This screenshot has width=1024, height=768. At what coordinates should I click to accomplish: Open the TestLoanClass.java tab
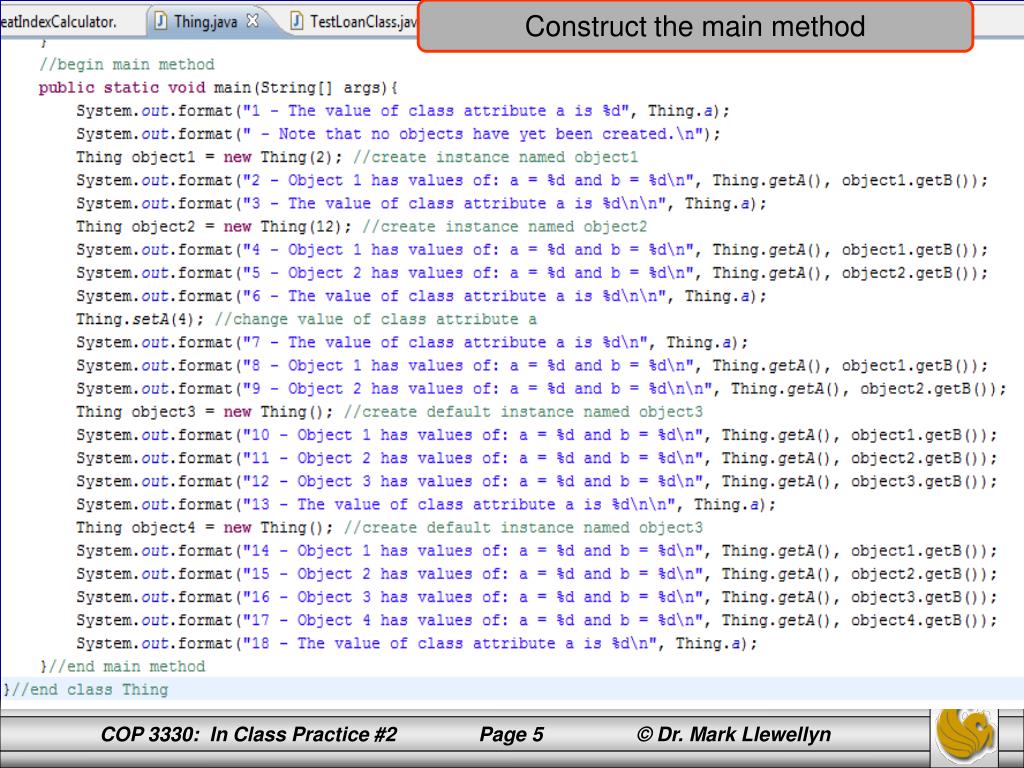[353, 22]
